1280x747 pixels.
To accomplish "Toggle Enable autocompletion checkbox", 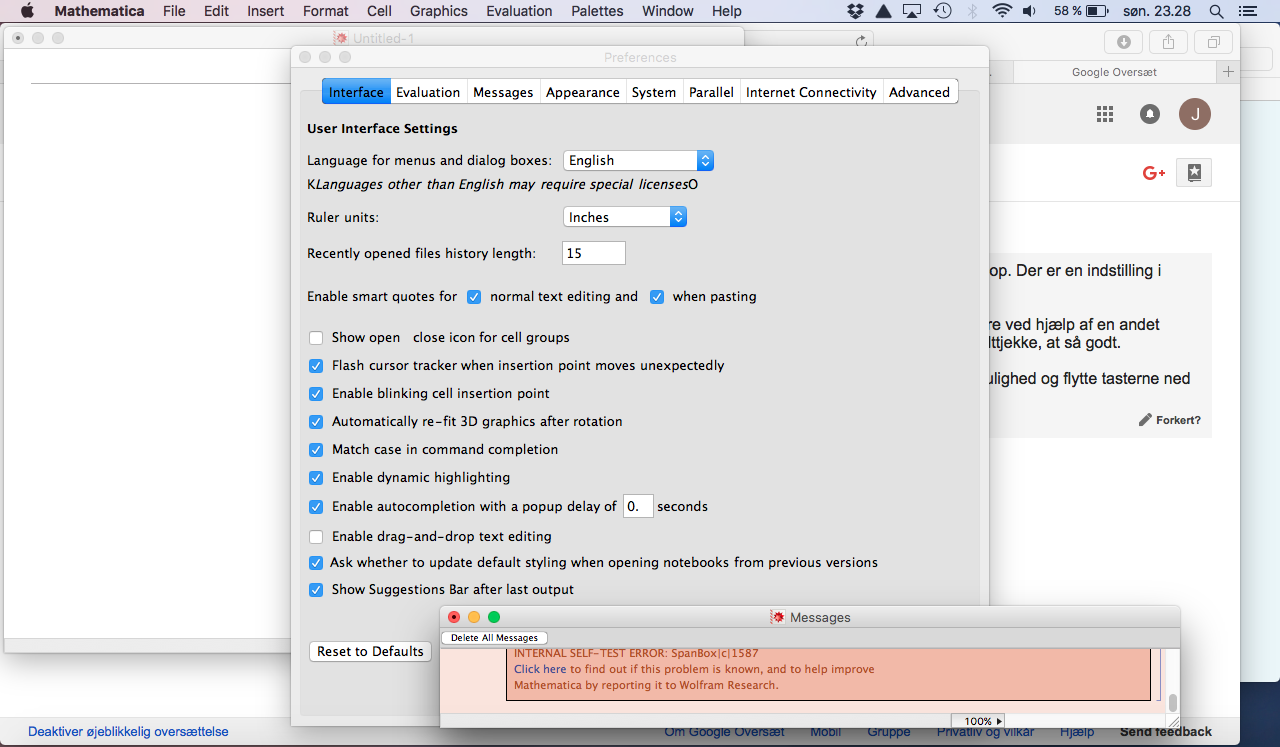I will tap(316, 507).
